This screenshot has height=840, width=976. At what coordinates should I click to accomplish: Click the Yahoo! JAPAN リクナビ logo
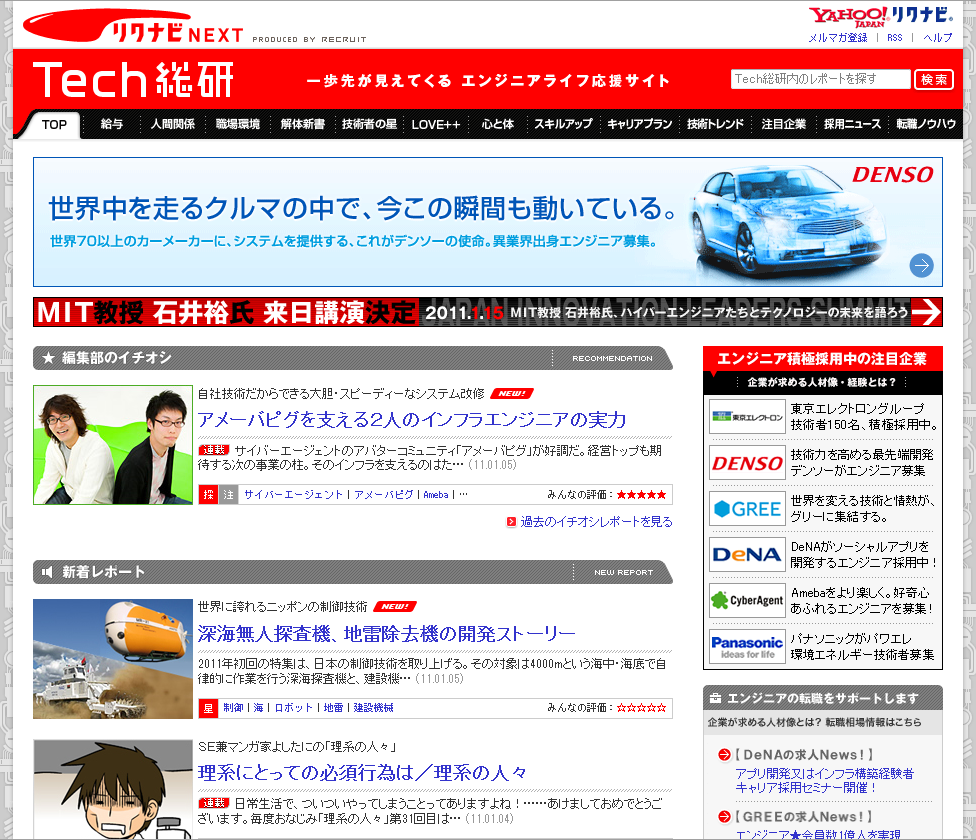(880, 17)
